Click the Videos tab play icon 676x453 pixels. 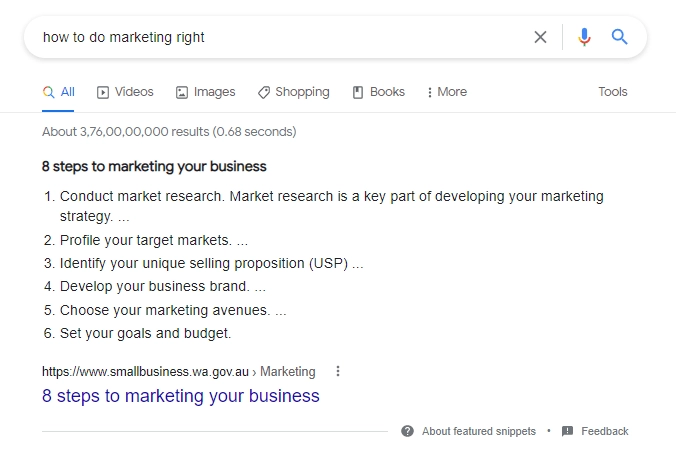point(103,92)
